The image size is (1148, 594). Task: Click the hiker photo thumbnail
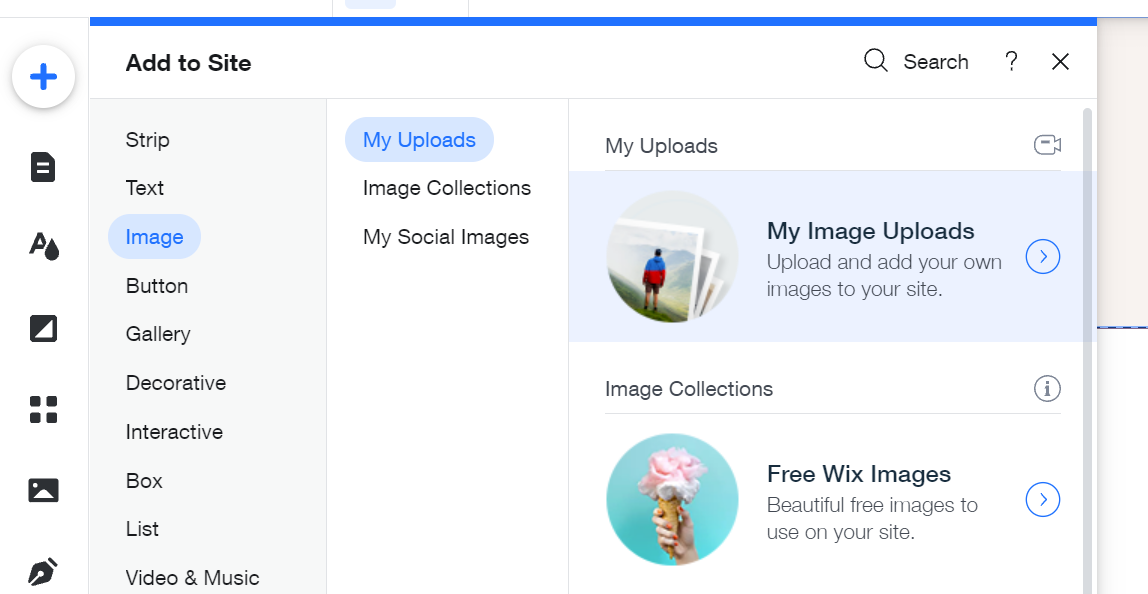pos(672,256)
